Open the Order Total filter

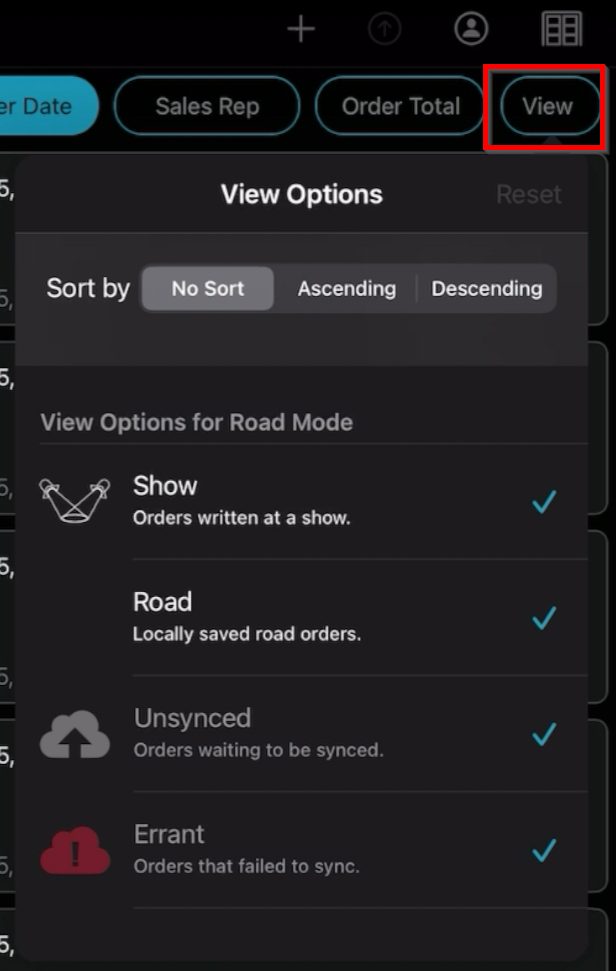tap(400, 106)
